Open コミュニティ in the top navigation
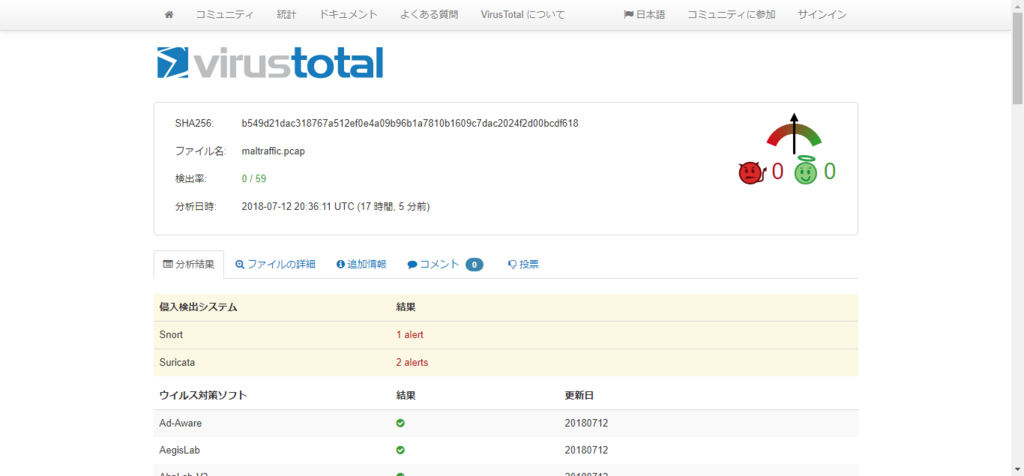Screen dimensions: 1024x476 225,14
